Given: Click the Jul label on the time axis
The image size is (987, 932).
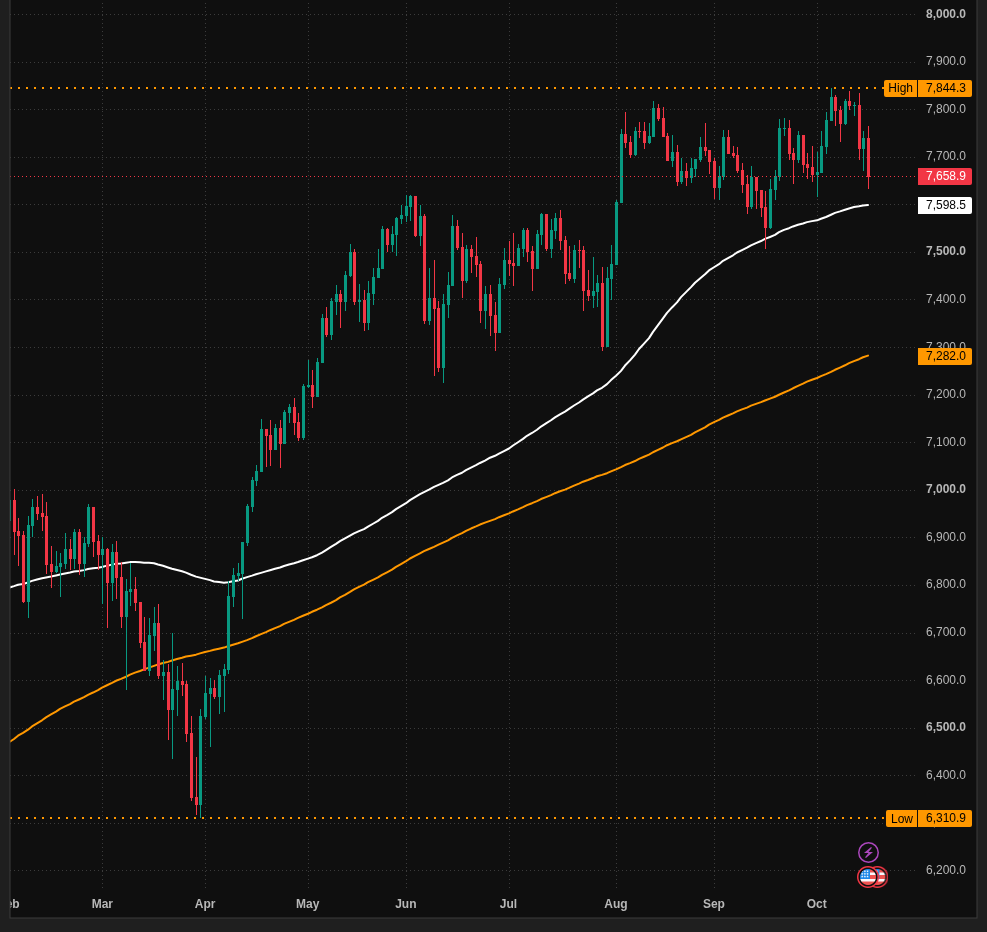Looking at the screenshot, I should tap(508, 904).
